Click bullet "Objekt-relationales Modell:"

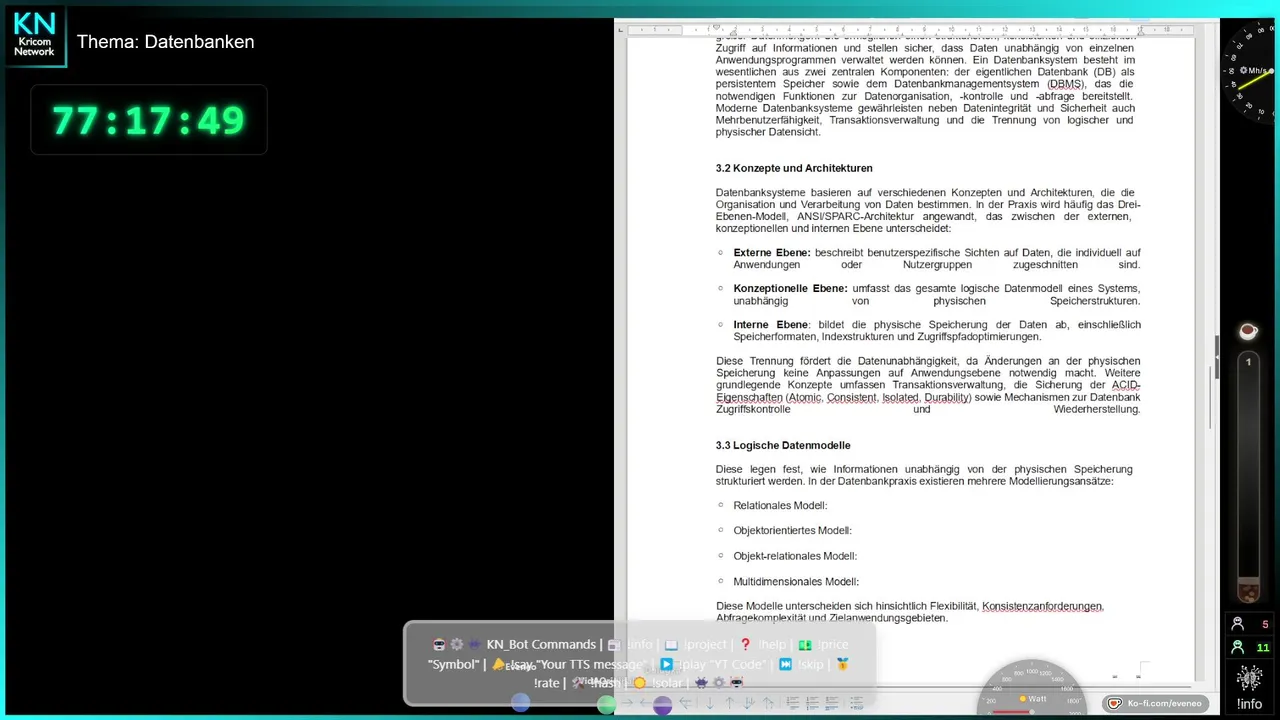795,556
